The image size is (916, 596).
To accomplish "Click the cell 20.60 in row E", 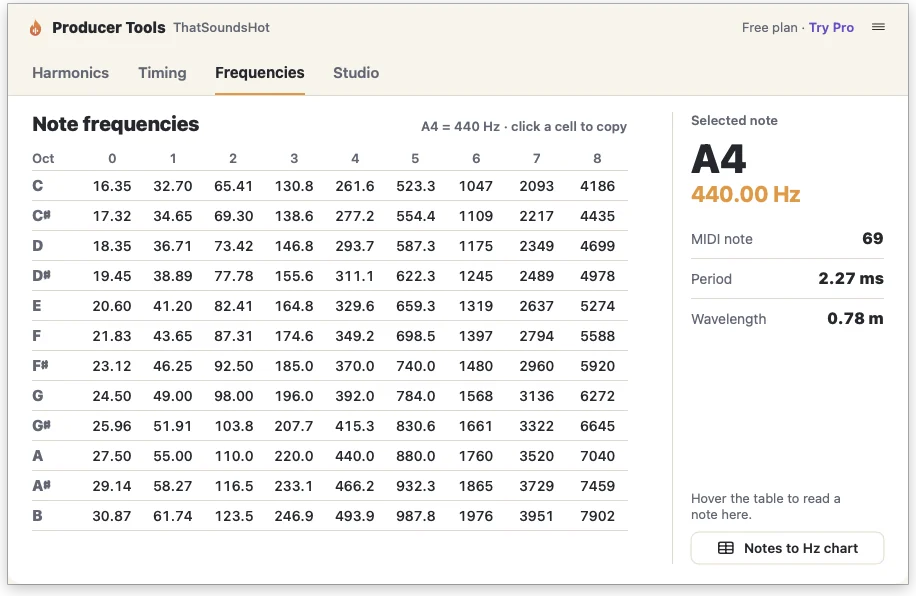I will (x=112, y=306).
